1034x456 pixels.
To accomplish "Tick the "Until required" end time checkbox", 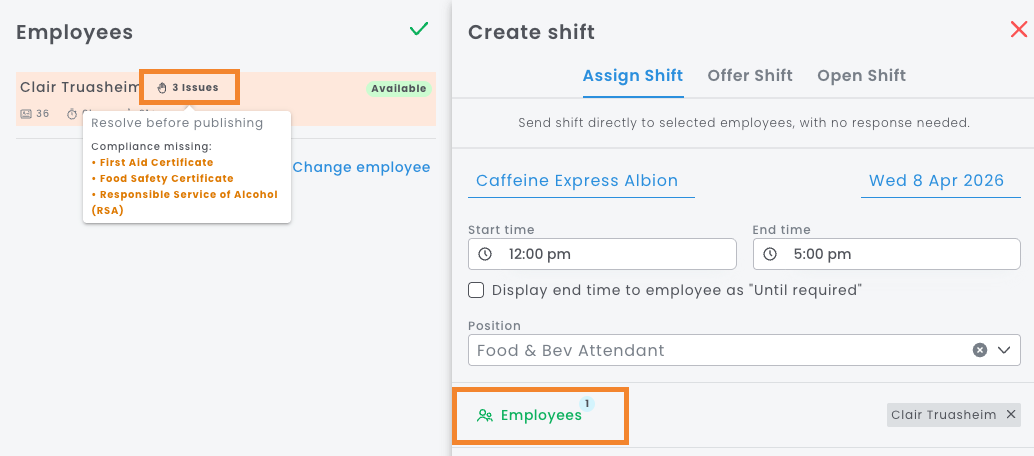I will [477, 290].
